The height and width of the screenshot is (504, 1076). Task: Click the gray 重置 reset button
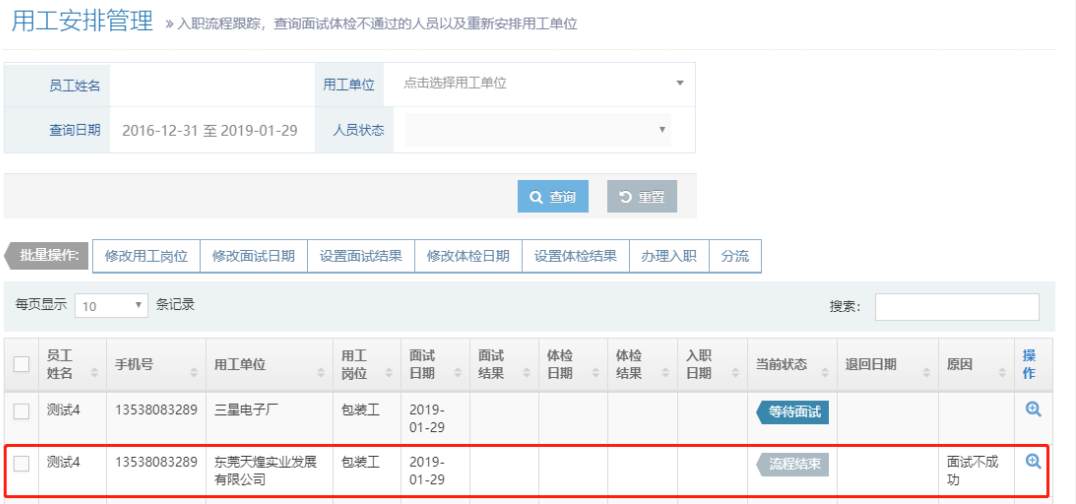[641, 197]
